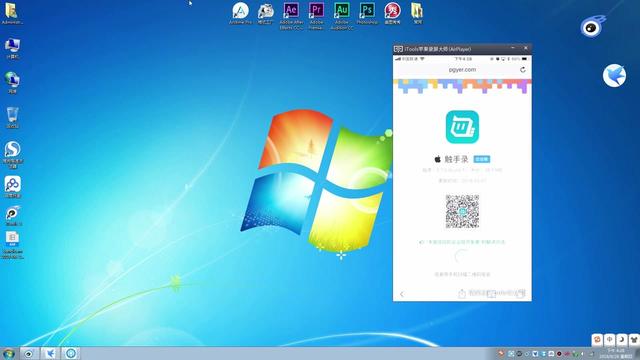Click the pgyer.com address bar
Viewport: 640px width, 360px height.
click(x=462, y=70)
